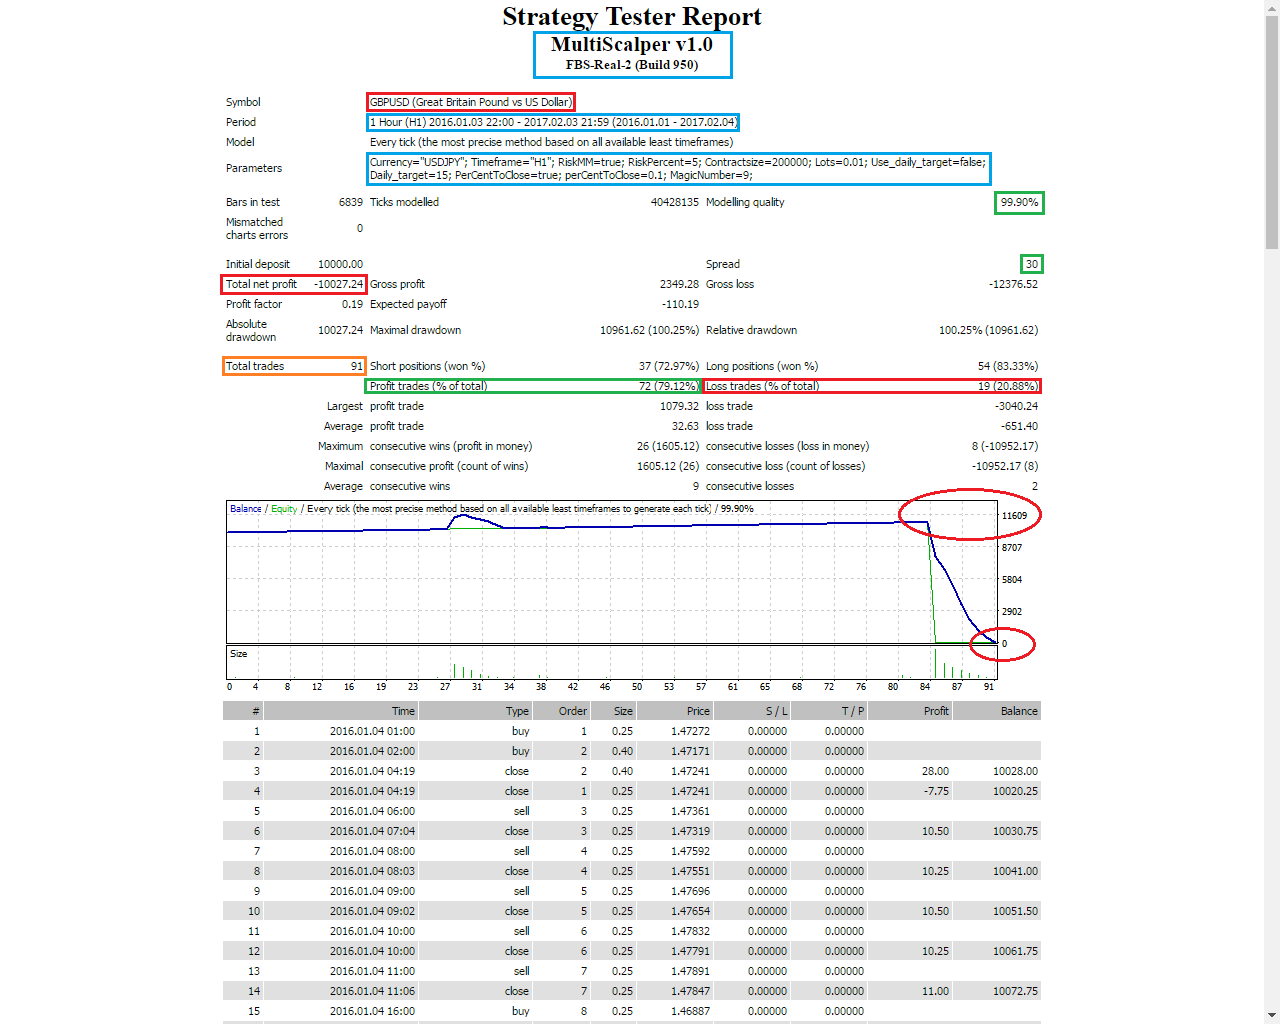Click the MultiScalper v1.0 title
Viewport: 1280px width, 1024px height.
631,45
